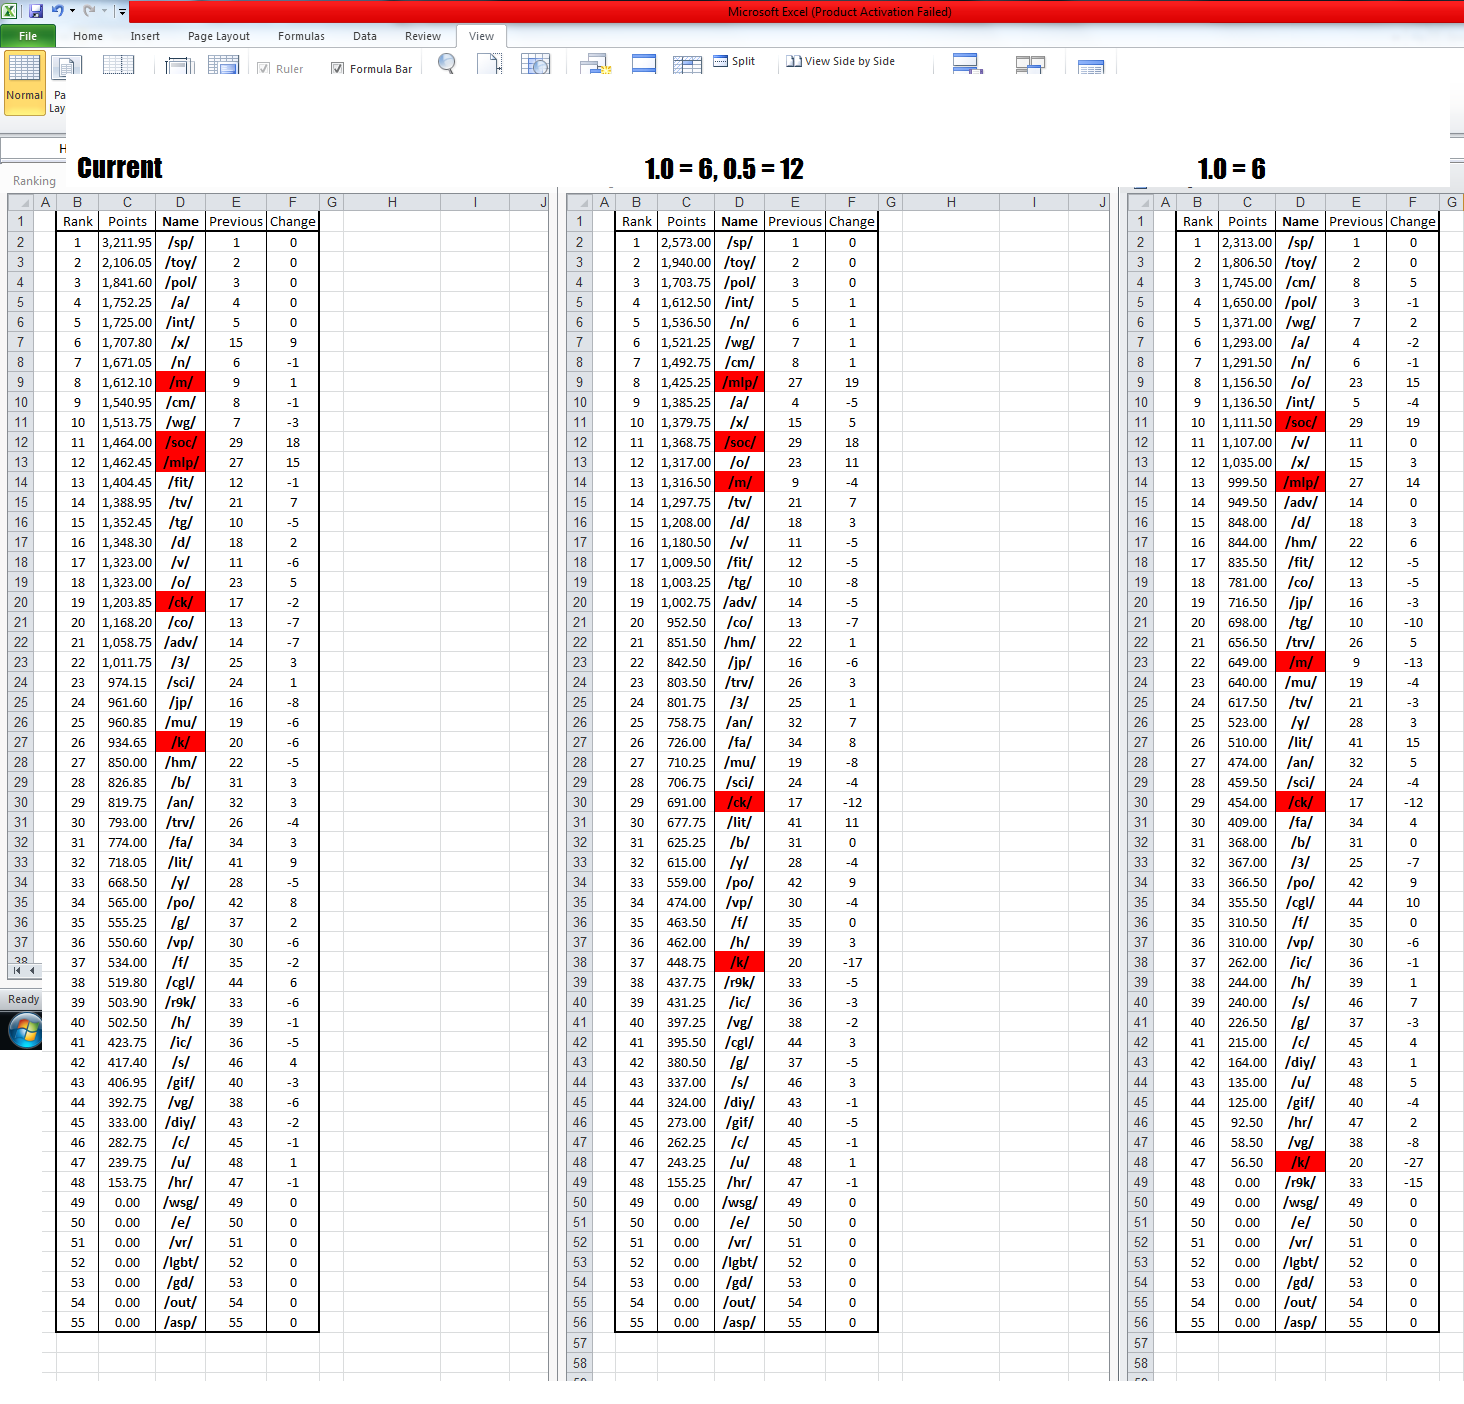This screenshot has height=1404, width=1464.
Task: Open the Switch Windows icon
Action: click(1030, 65)
